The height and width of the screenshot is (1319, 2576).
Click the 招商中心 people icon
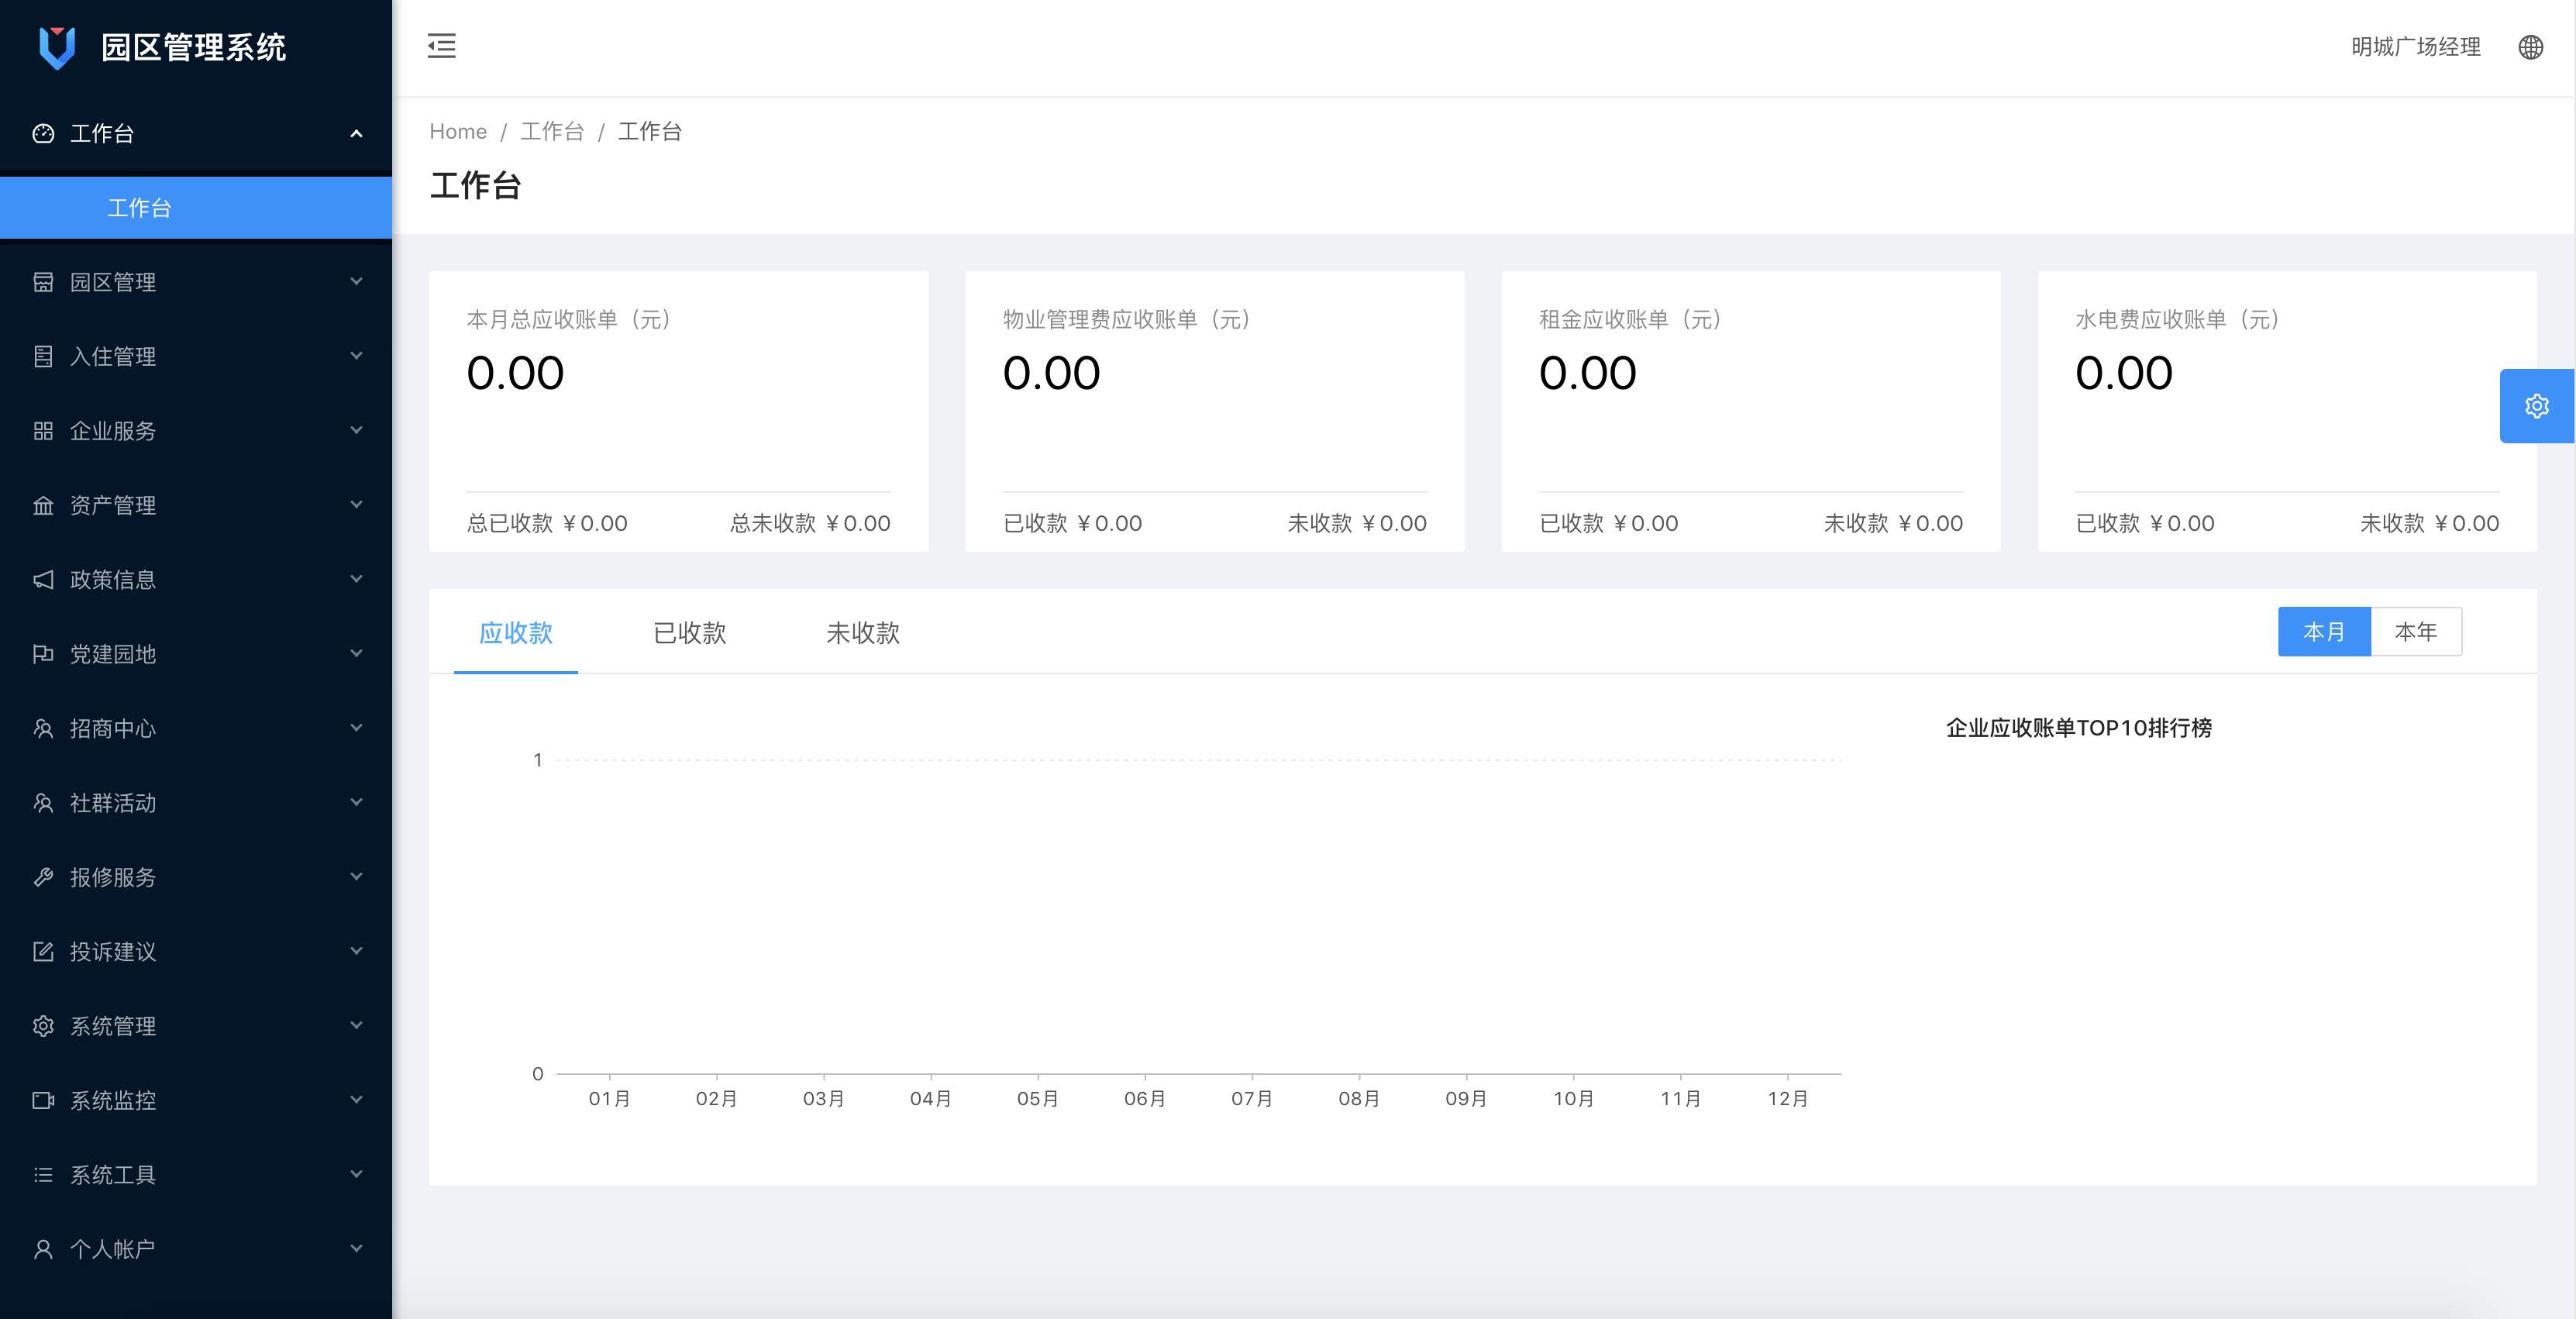click(43, 728)
